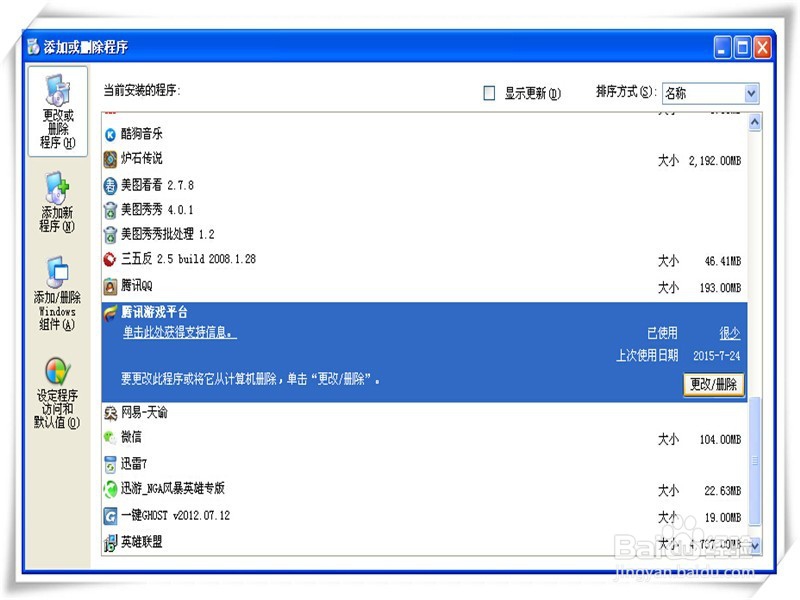Select the 迅游_NGA风暴英雄专版 entry
The image size is (800, 600).
tap(424, 489)
